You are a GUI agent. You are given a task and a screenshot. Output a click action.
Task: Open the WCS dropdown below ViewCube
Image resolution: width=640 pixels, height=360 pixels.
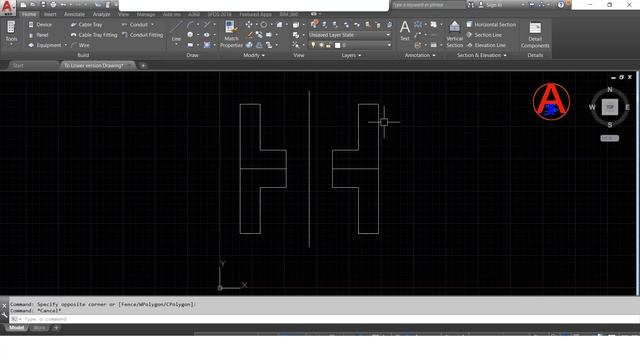(x=609, y=138)
